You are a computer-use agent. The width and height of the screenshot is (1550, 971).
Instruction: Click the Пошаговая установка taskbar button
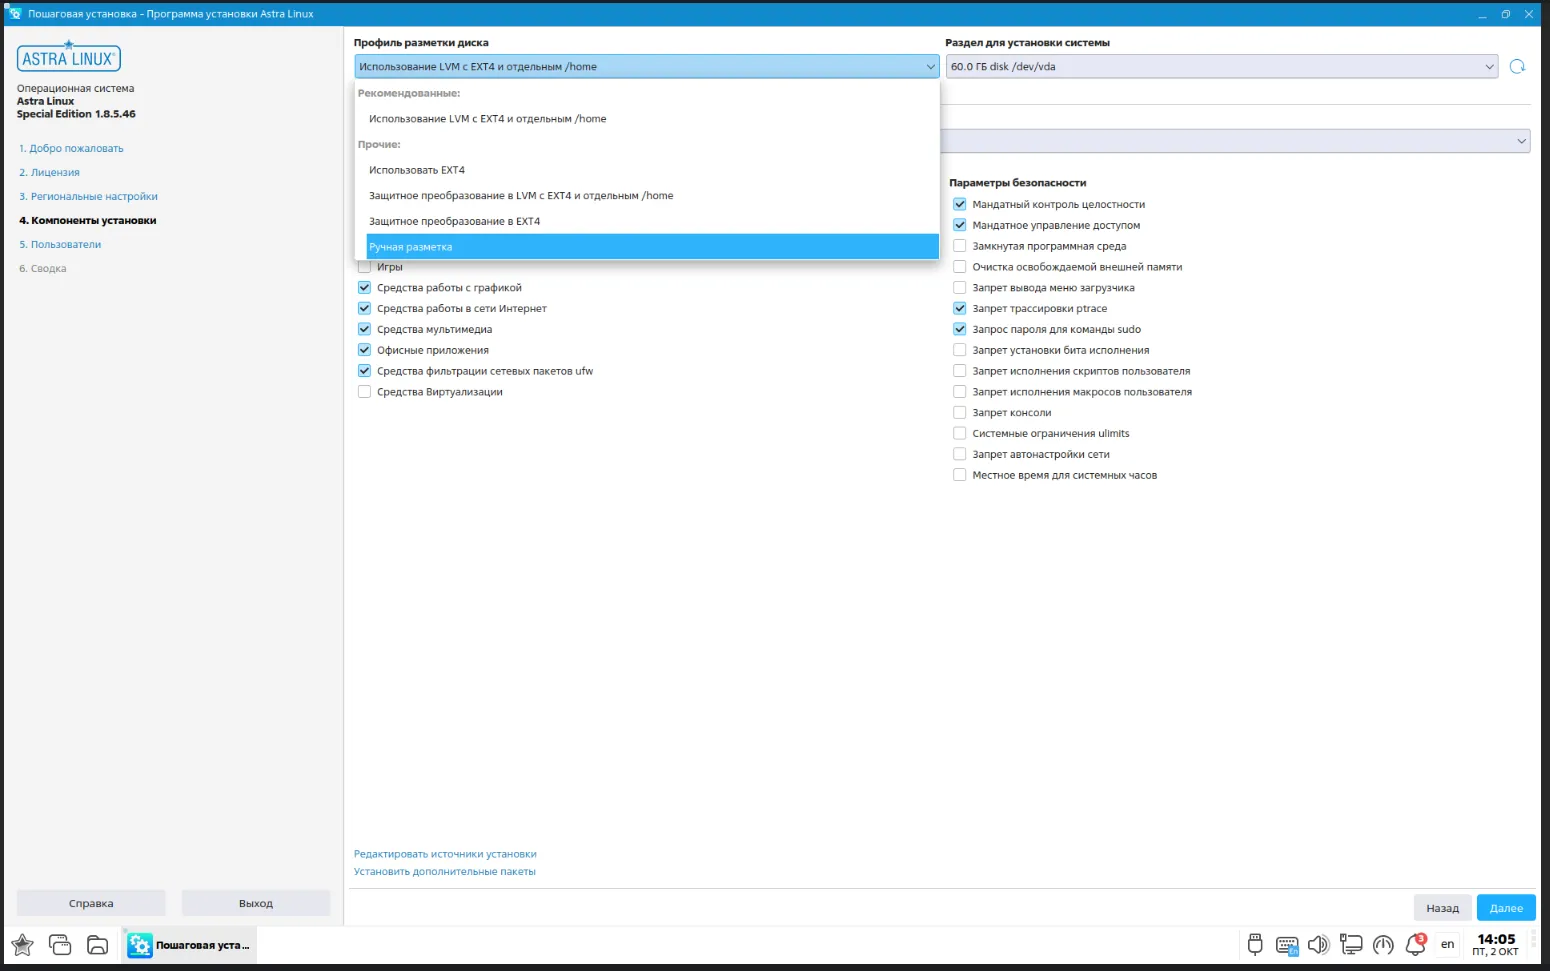189,945
